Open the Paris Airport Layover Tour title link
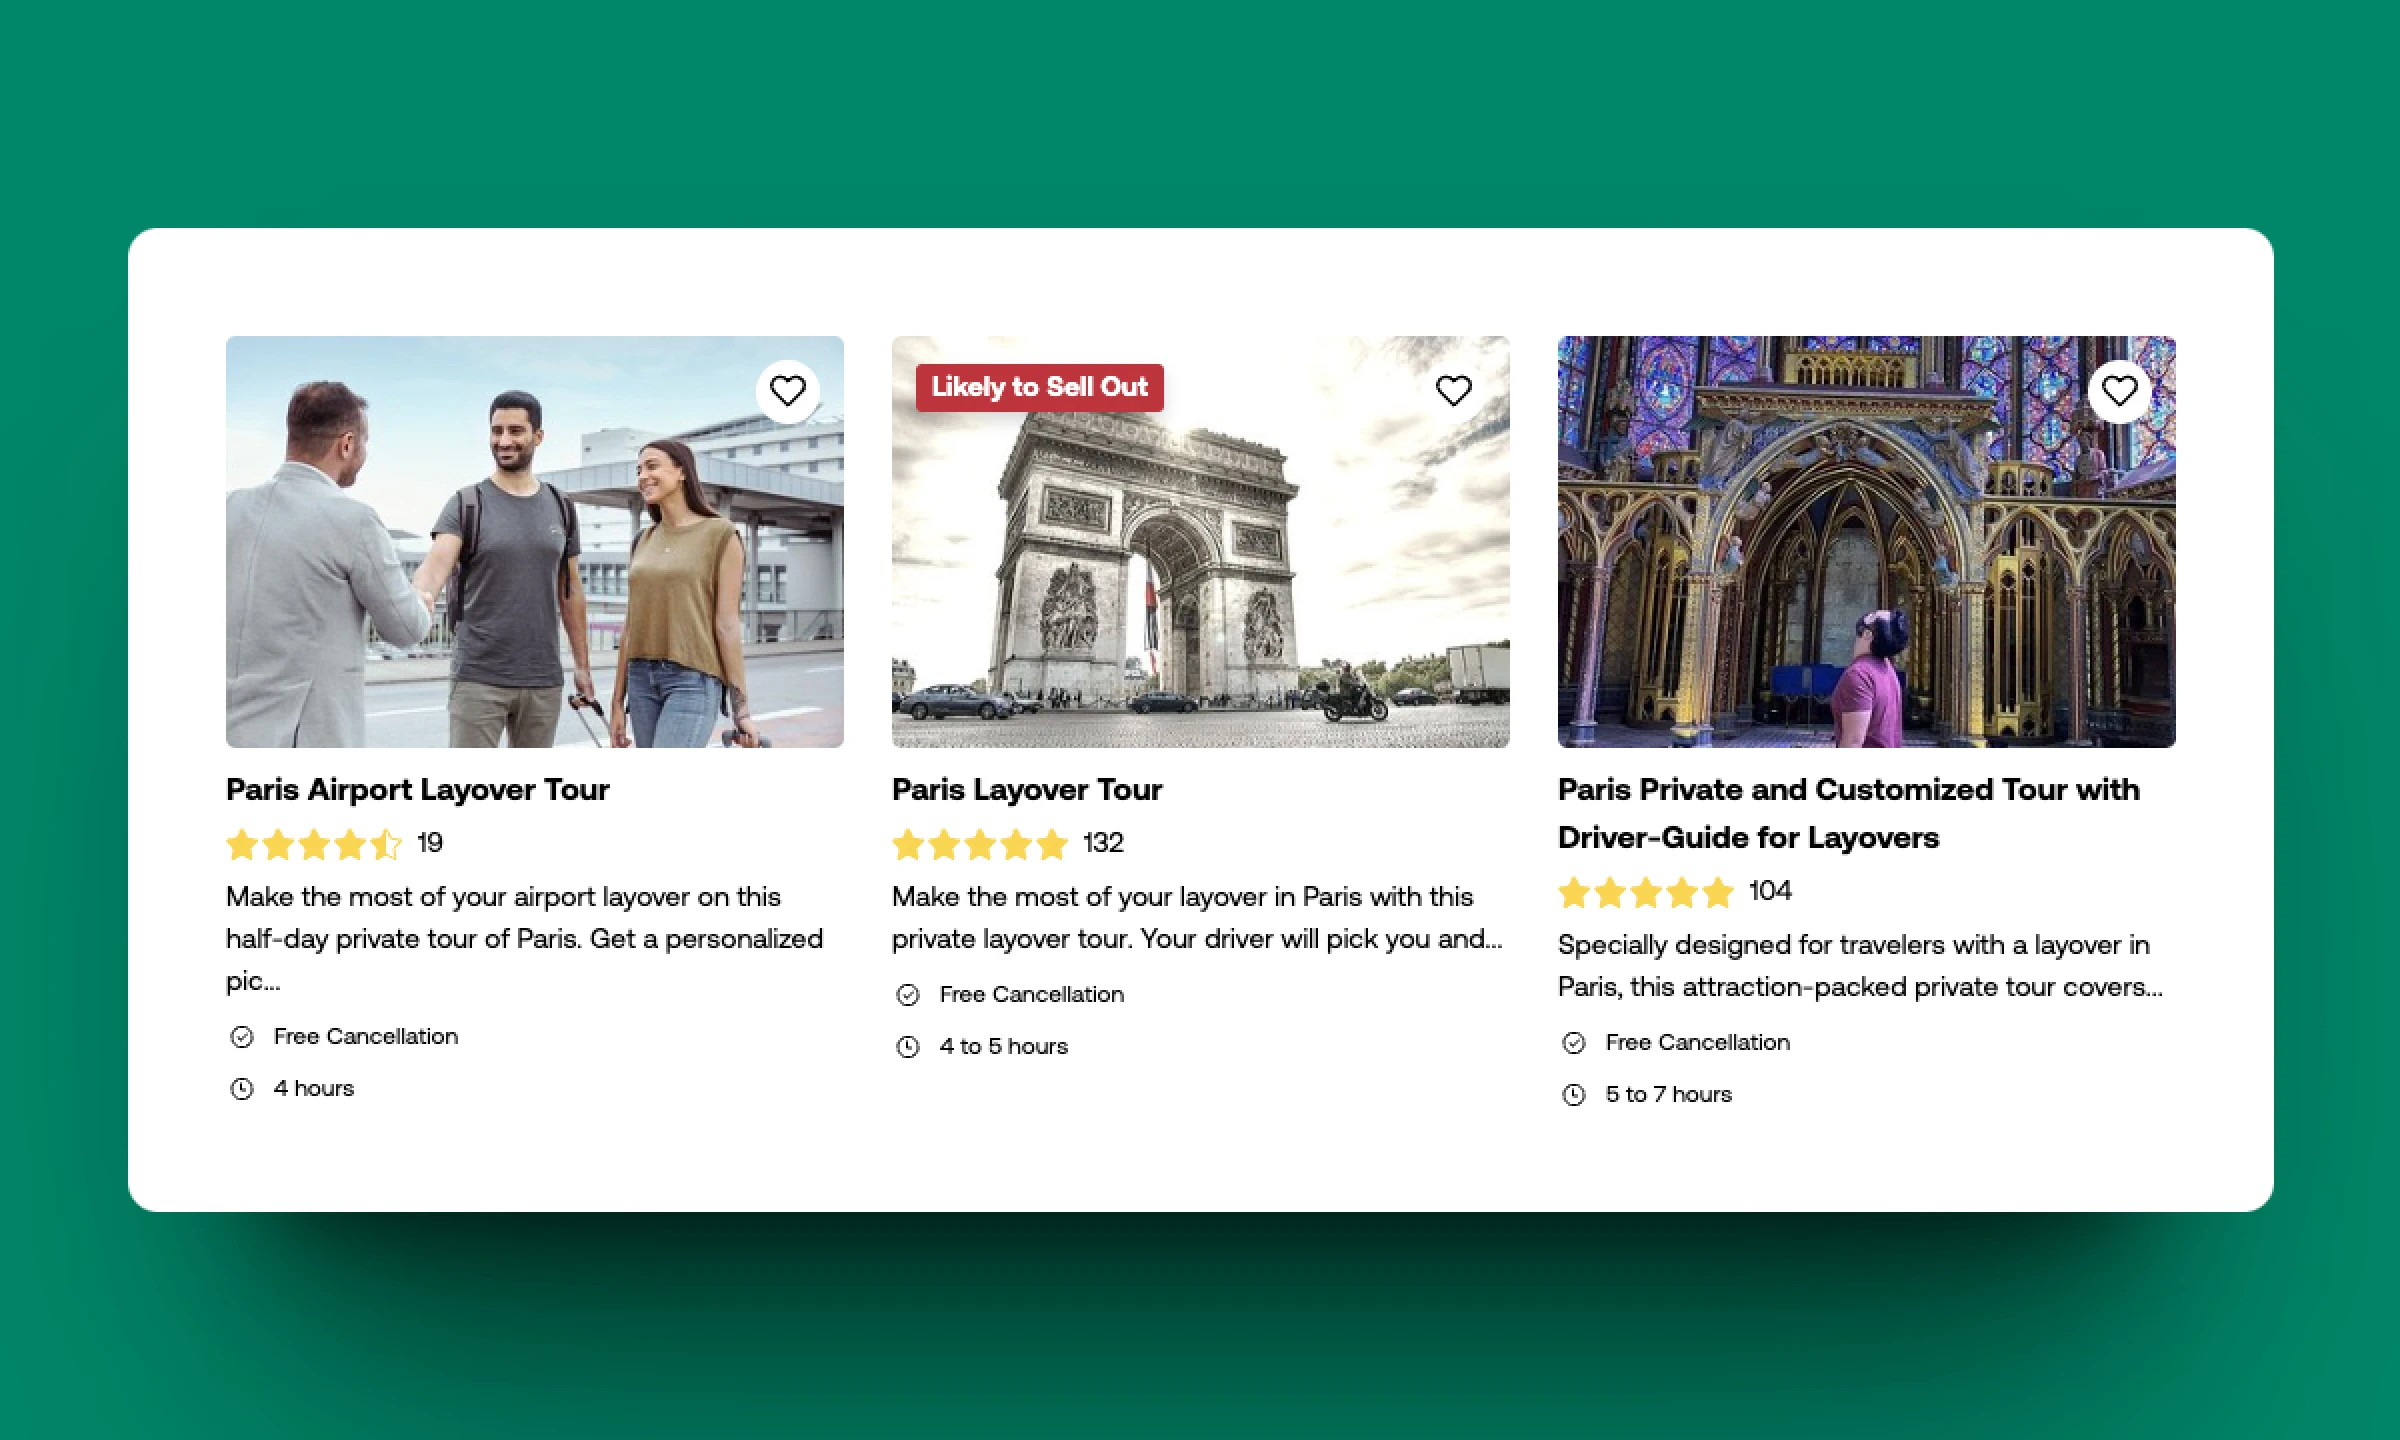 pyautogui.click(x=417, y=789)
